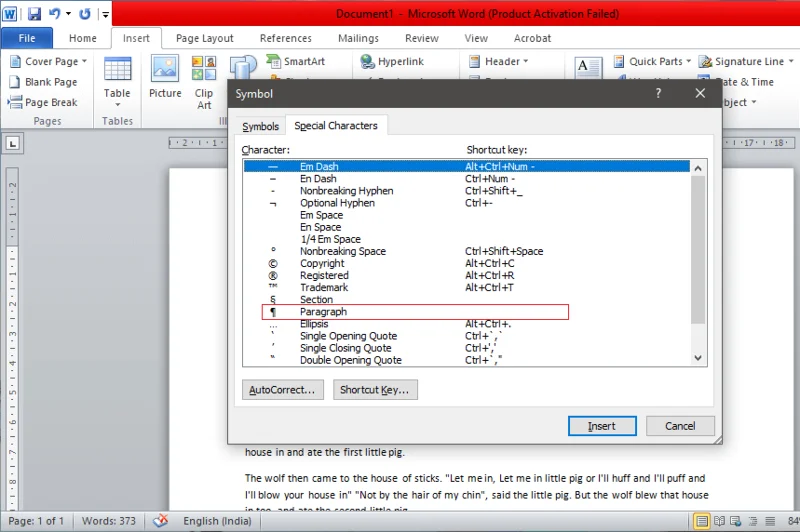Select the Em Dash character row
This screenshot has height=532, width=800.
point(466,166)
